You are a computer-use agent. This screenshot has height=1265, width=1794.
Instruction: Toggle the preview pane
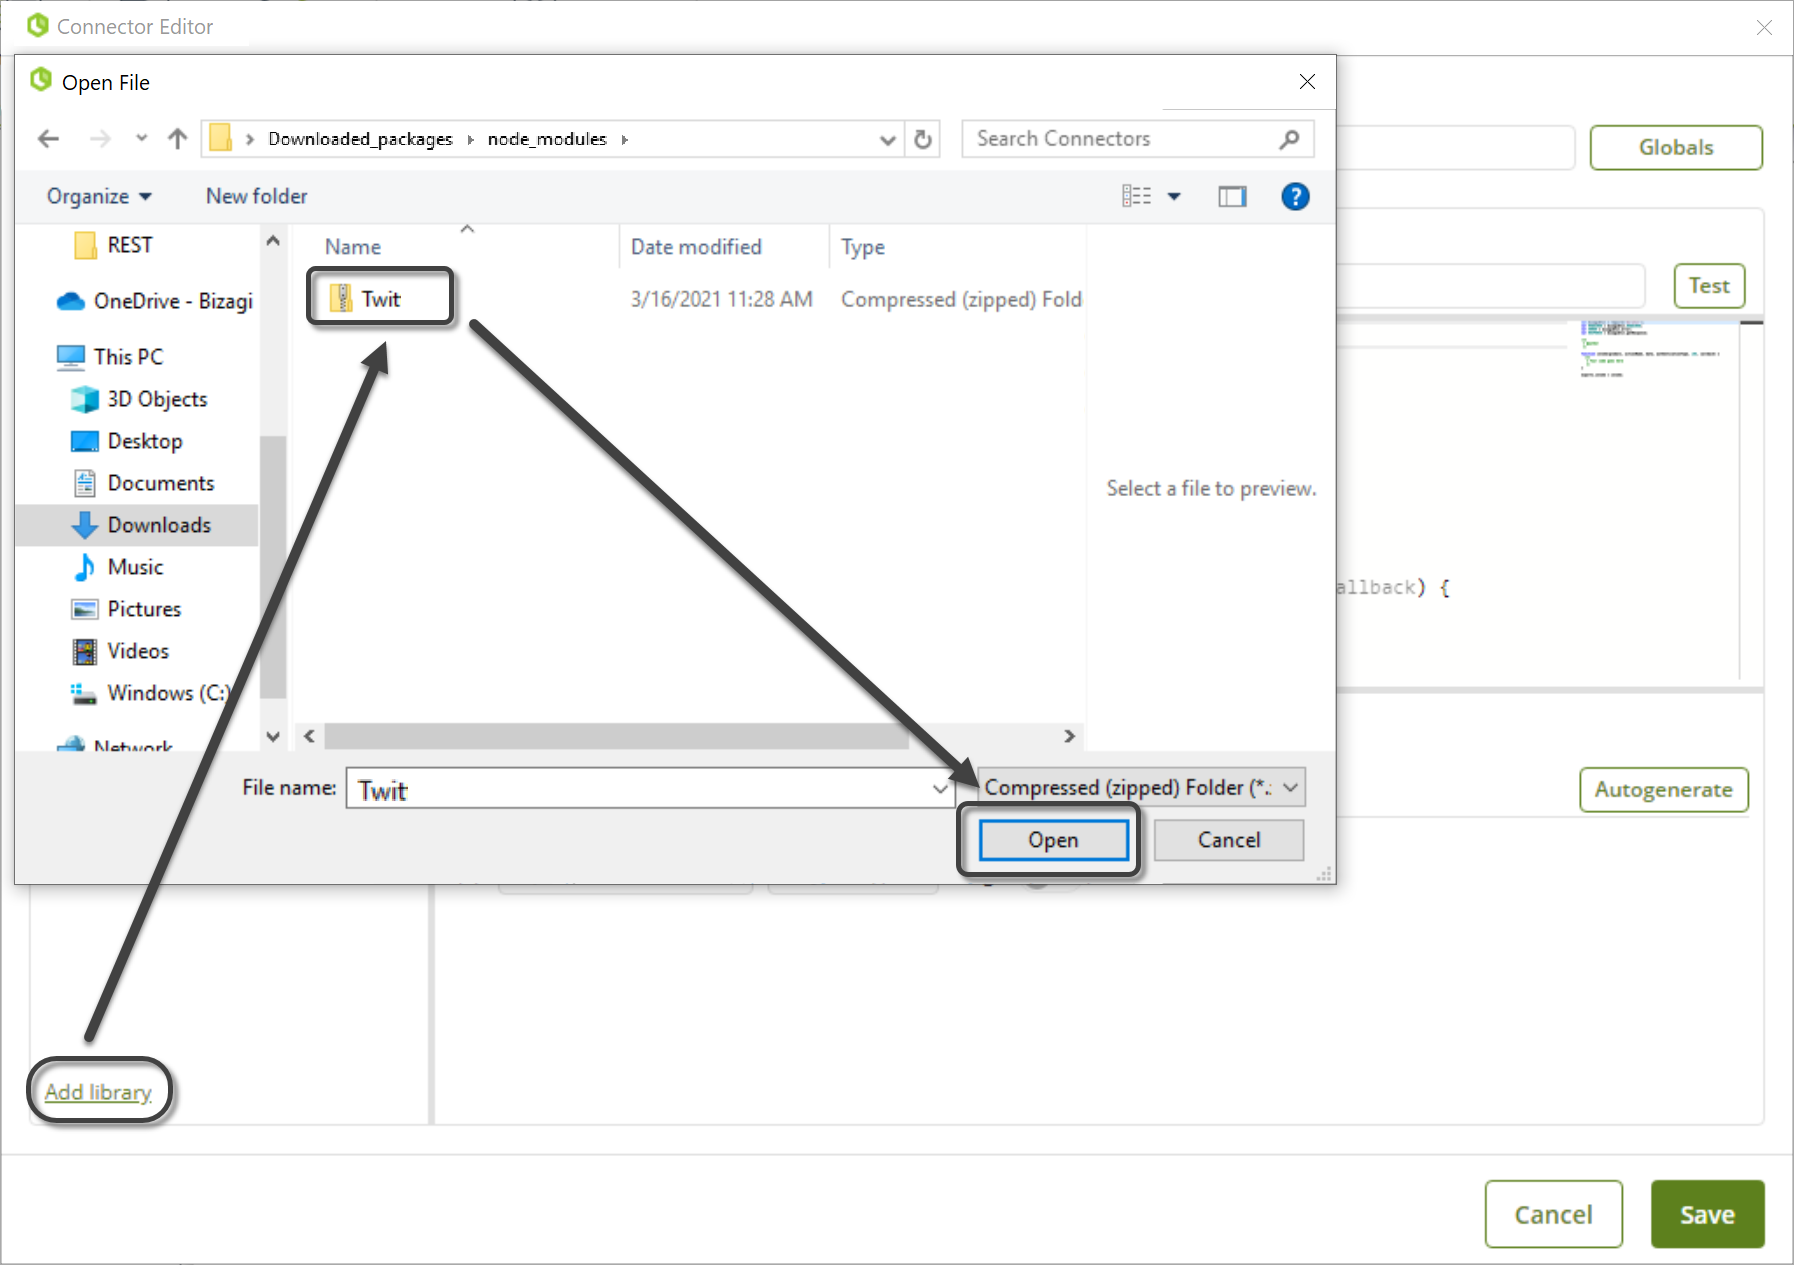(1232, 196)
